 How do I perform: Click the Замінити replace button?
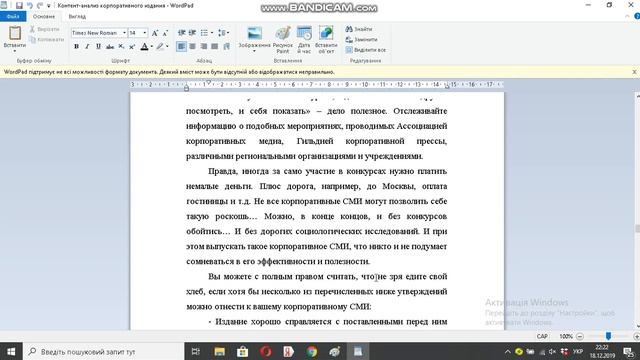click(x=361, y=40)
